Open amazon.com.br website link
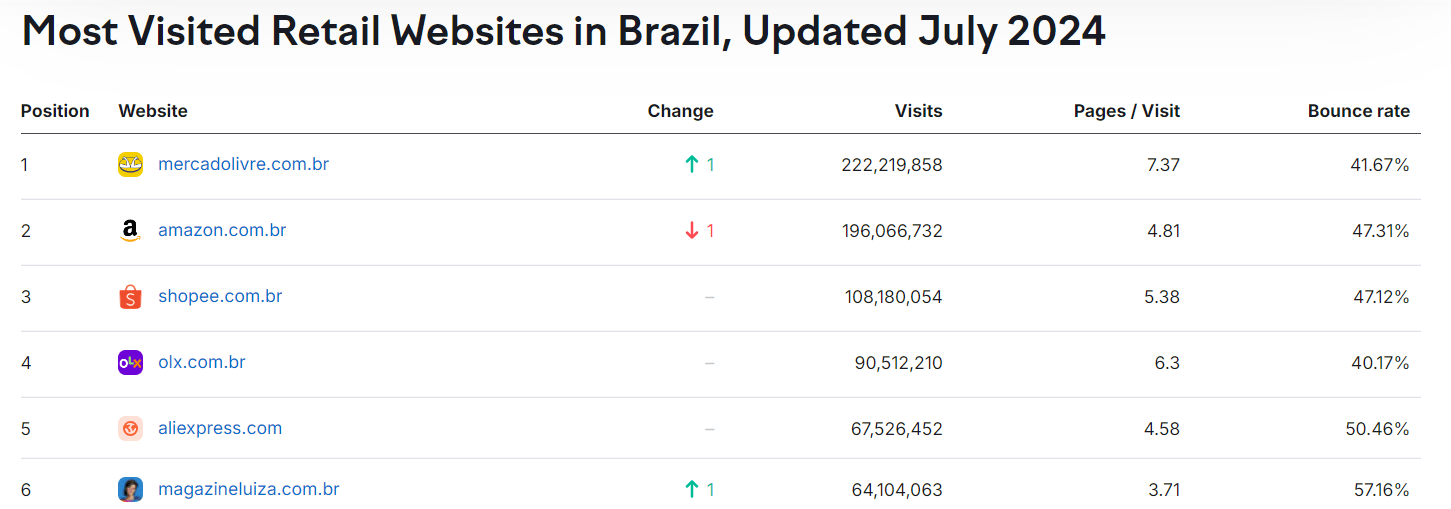Image resolution: width=1451 pixels, height=509 pixels. 222,230
